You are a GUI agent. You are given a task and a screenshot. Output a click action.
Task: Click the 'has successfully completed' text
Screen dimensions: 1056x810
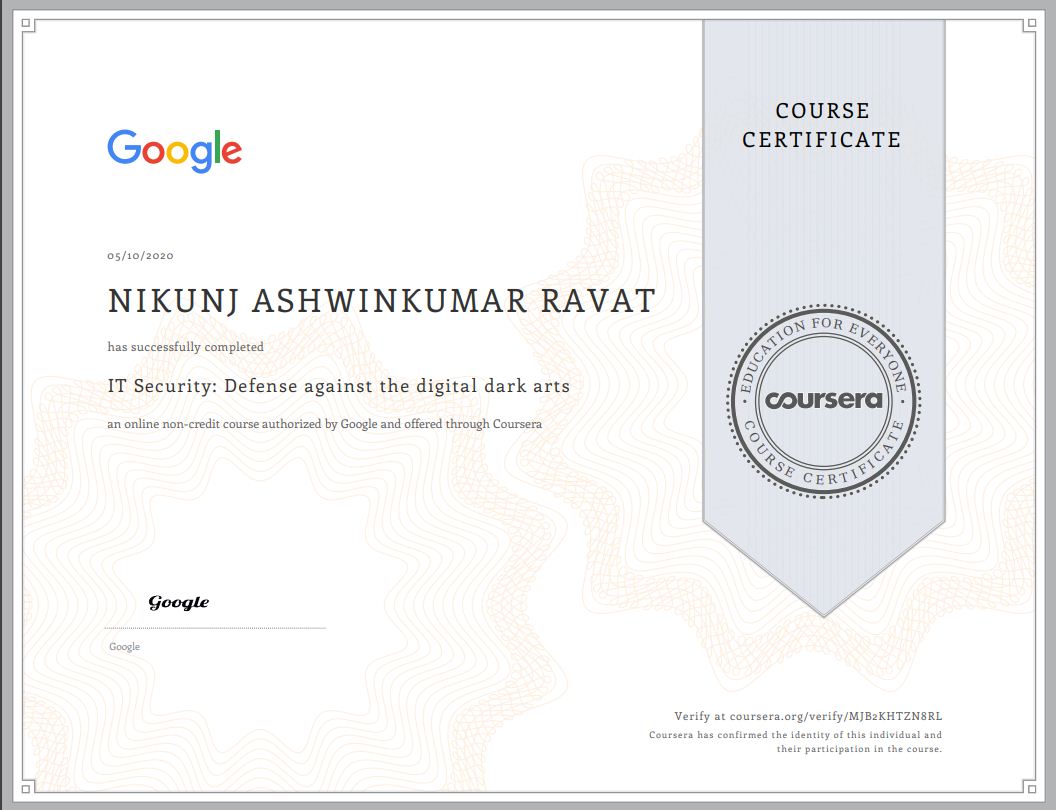click(186, 347)
